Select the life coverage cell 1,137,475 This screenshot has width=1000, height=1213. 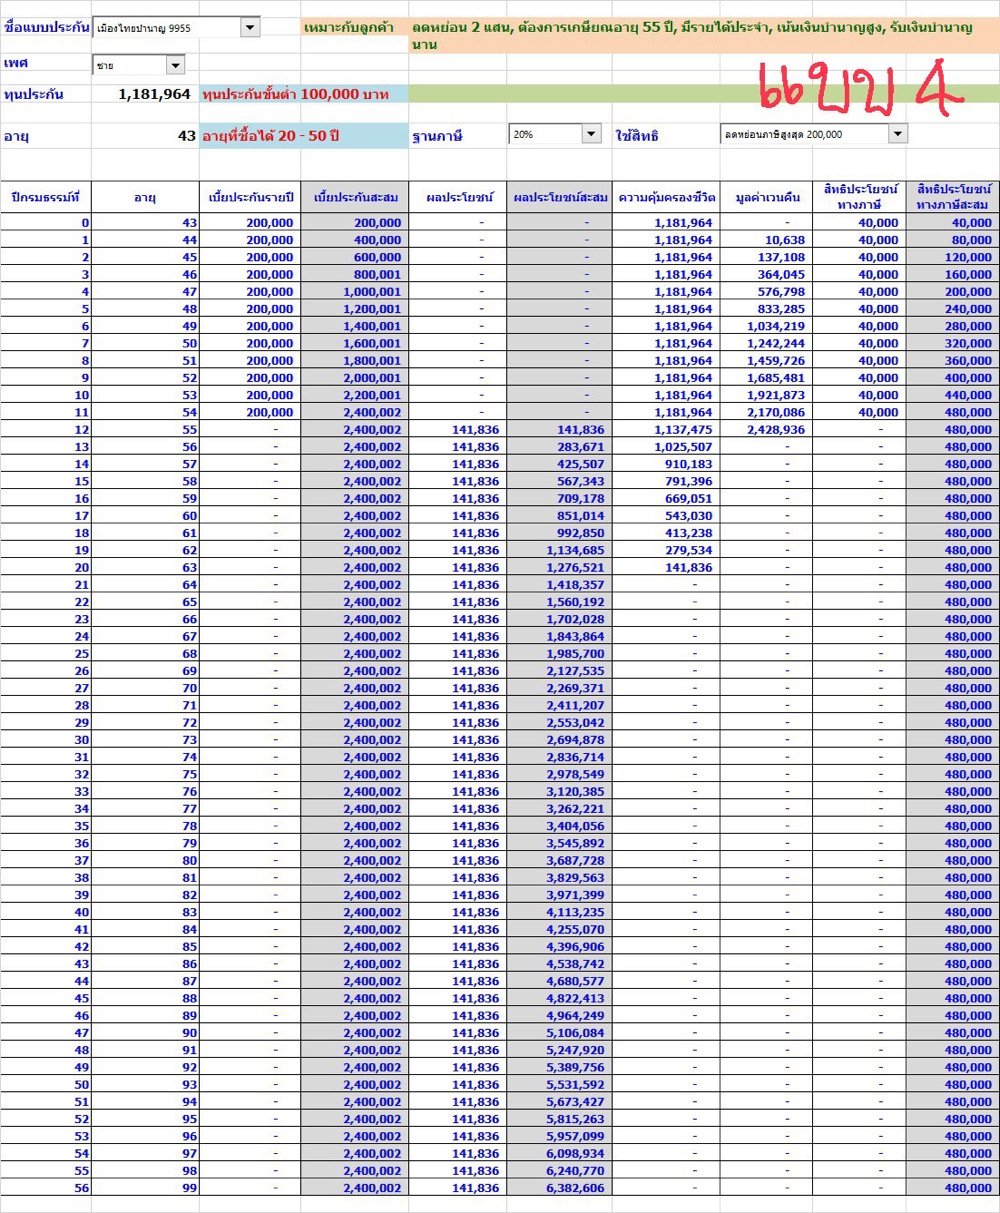pyautogui.click(x=665, y=429)
